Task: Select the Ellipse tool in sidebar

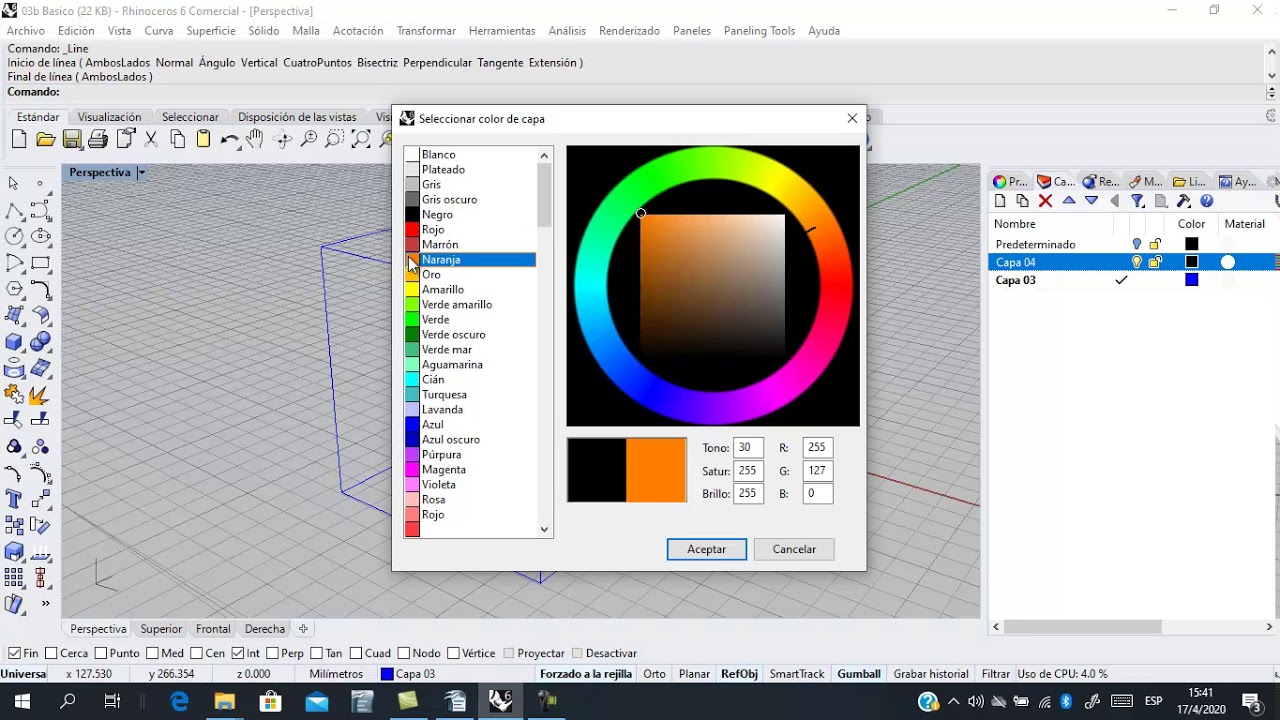Action: pyautogui.click(x=41, y=236)
